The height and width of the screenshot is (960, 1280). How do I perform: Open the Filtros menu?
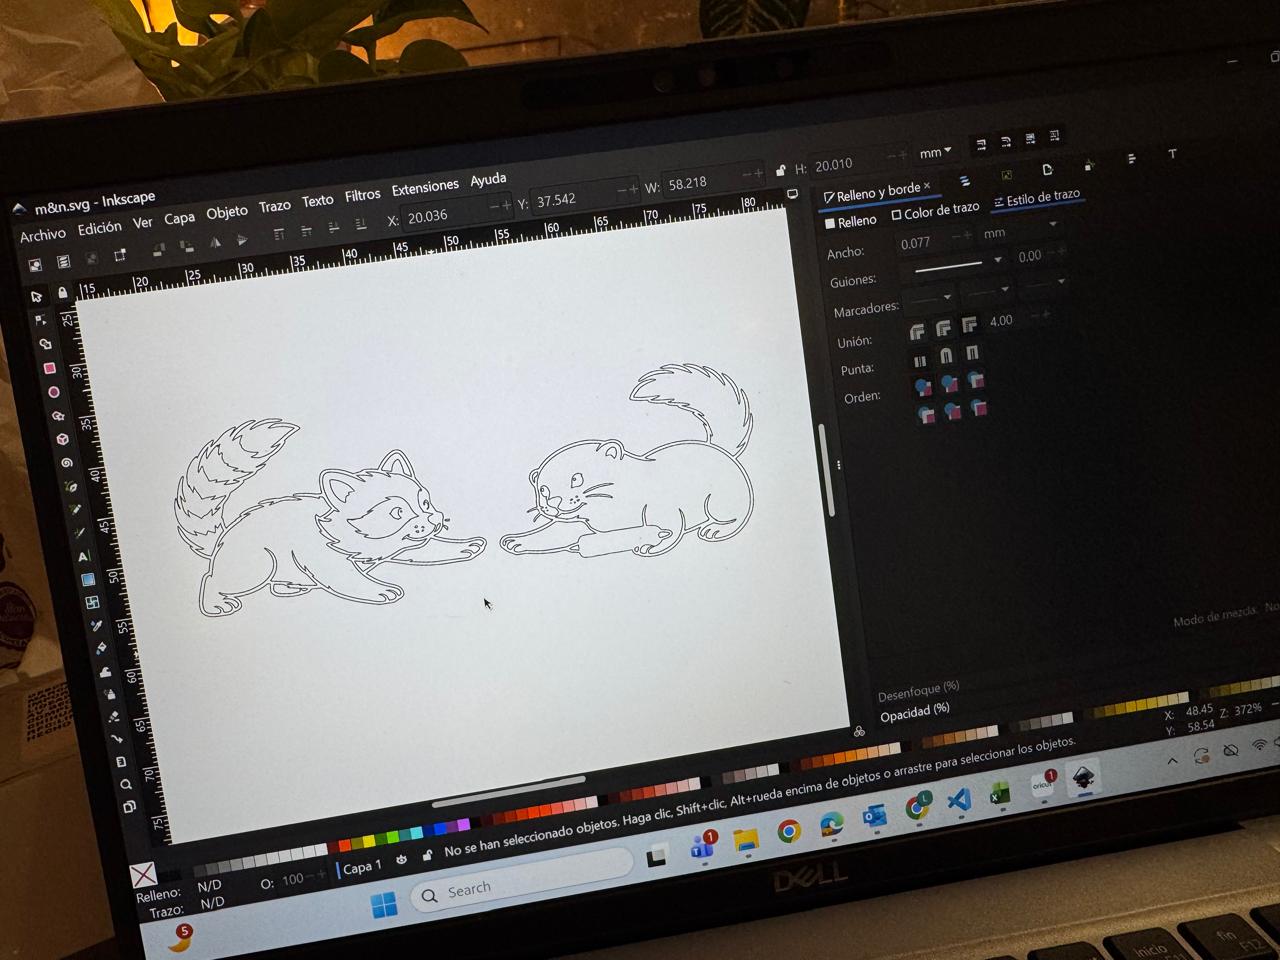[362, 195]
